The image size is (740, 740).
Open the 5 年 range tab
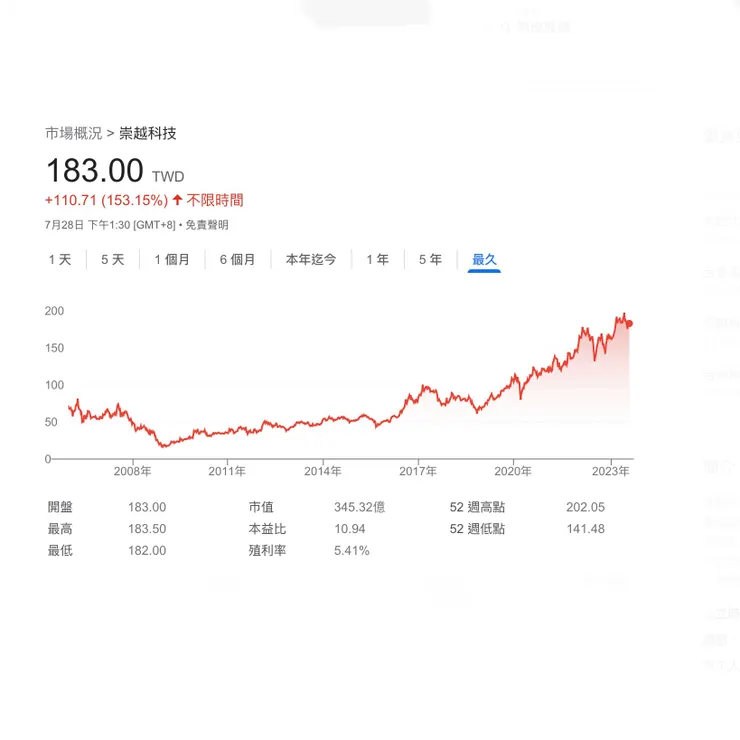tap(430, 260)
